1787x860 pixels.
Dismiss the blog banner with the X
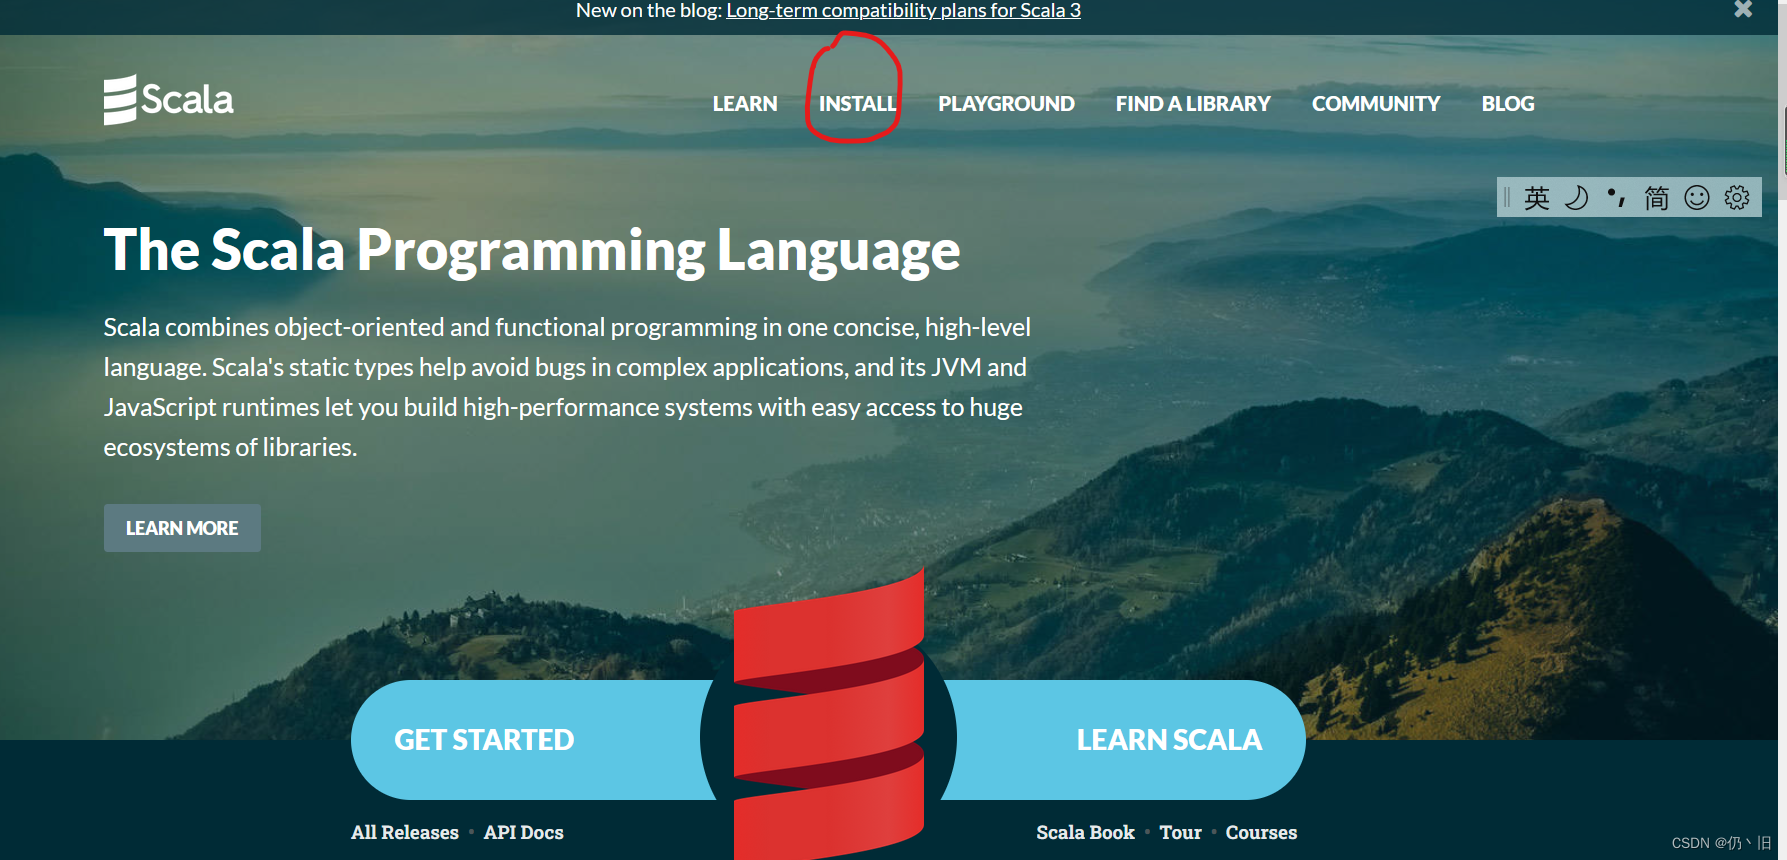click(1743, 9)
